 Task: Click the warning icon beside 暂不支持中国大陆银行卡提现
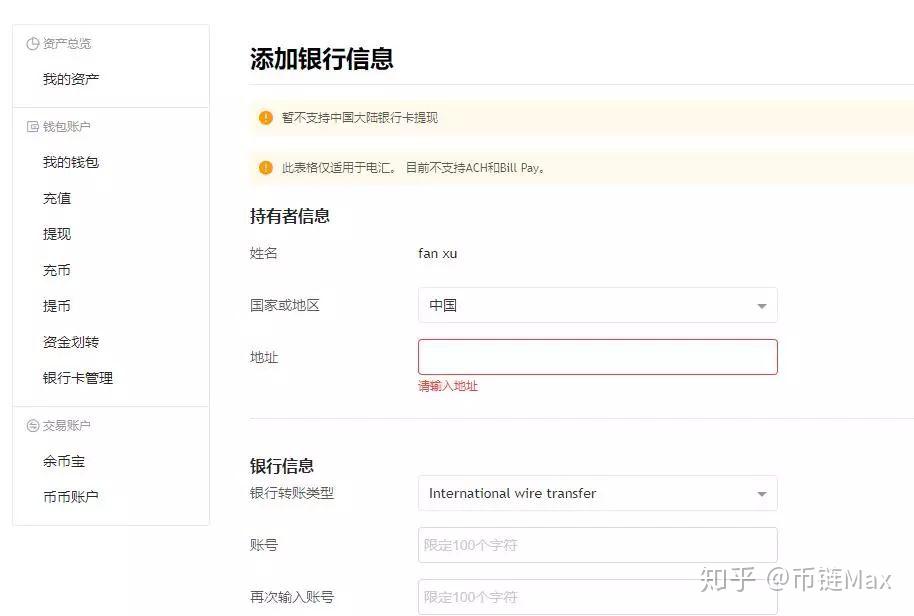click(x=265, y=118)
